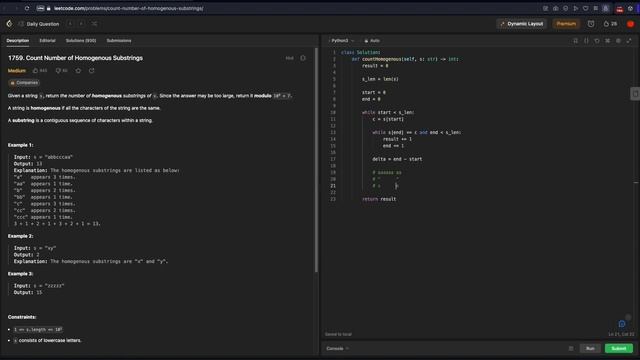Image resolution: width=640 pixels, height=360 pixels.
Task: Click the code line 'delta = end - start'
Action: (397, 159)
